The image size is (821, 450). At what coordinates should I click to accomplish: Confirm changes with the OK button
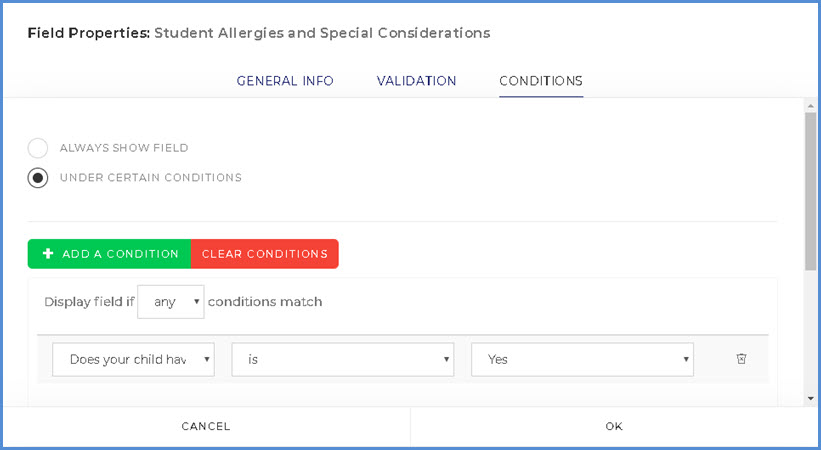point(614,426)
